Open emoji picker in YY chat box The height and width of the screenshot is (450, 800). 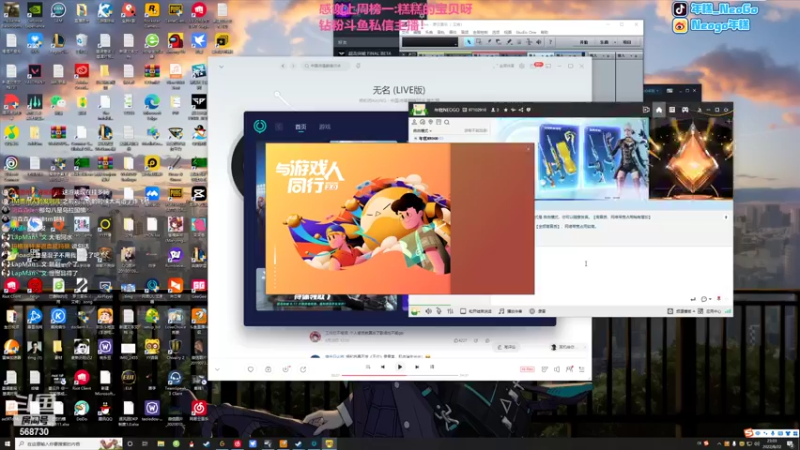click(704, 299)
